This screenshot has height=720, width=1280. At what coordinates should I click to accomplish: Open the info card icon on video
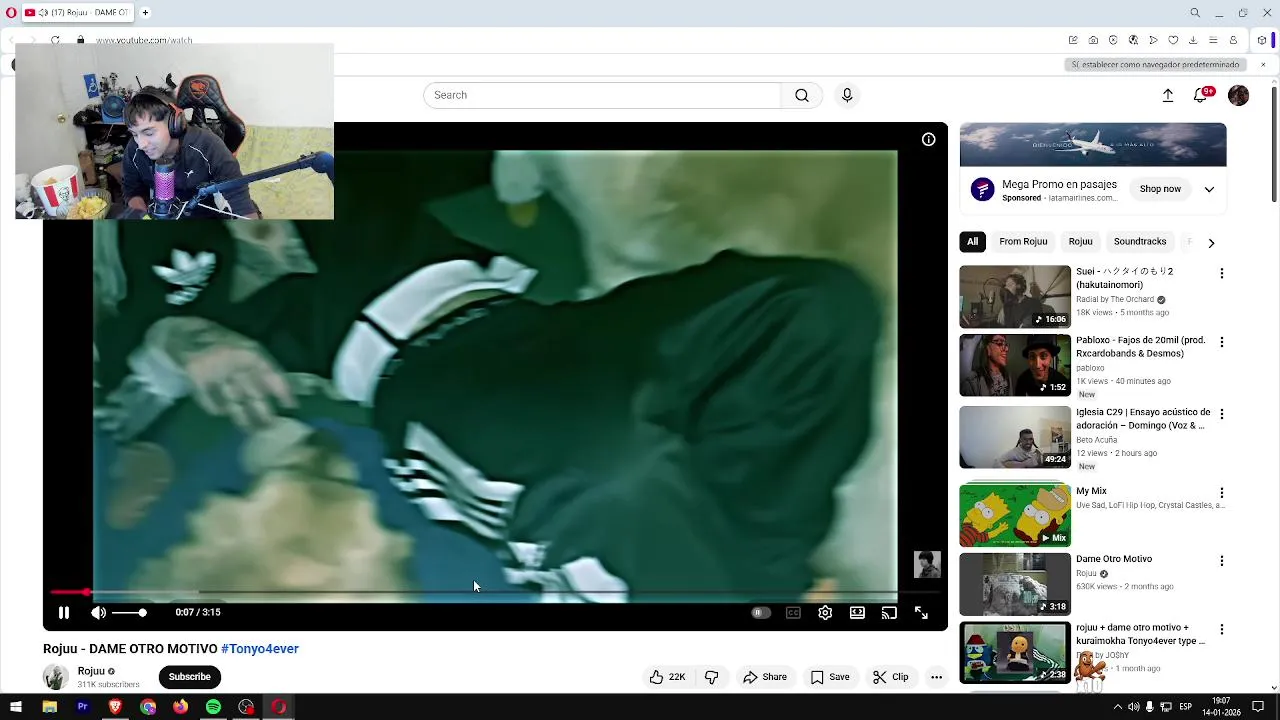pos(928,139)
